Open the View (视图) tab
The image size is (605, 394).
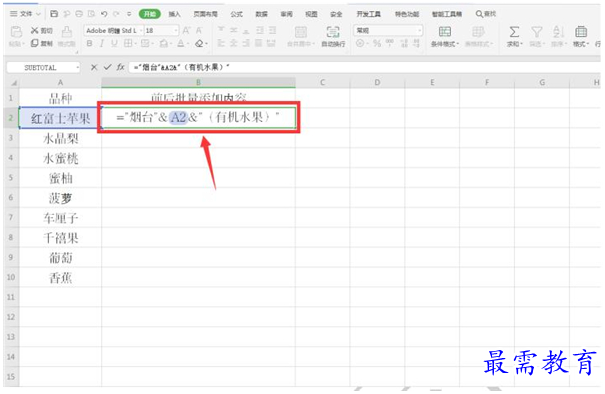pyautogui.click(x=311, y=14)
